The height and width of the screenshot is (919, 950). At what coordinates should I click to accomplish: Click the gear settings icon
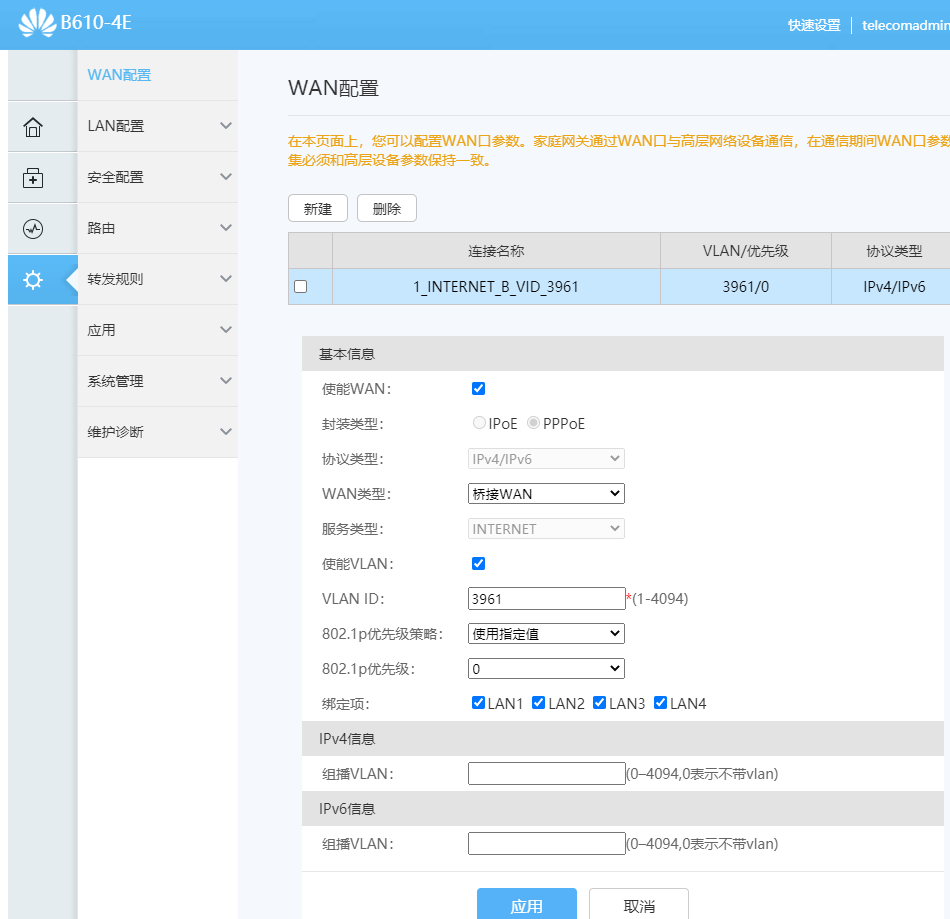[33, 280]
